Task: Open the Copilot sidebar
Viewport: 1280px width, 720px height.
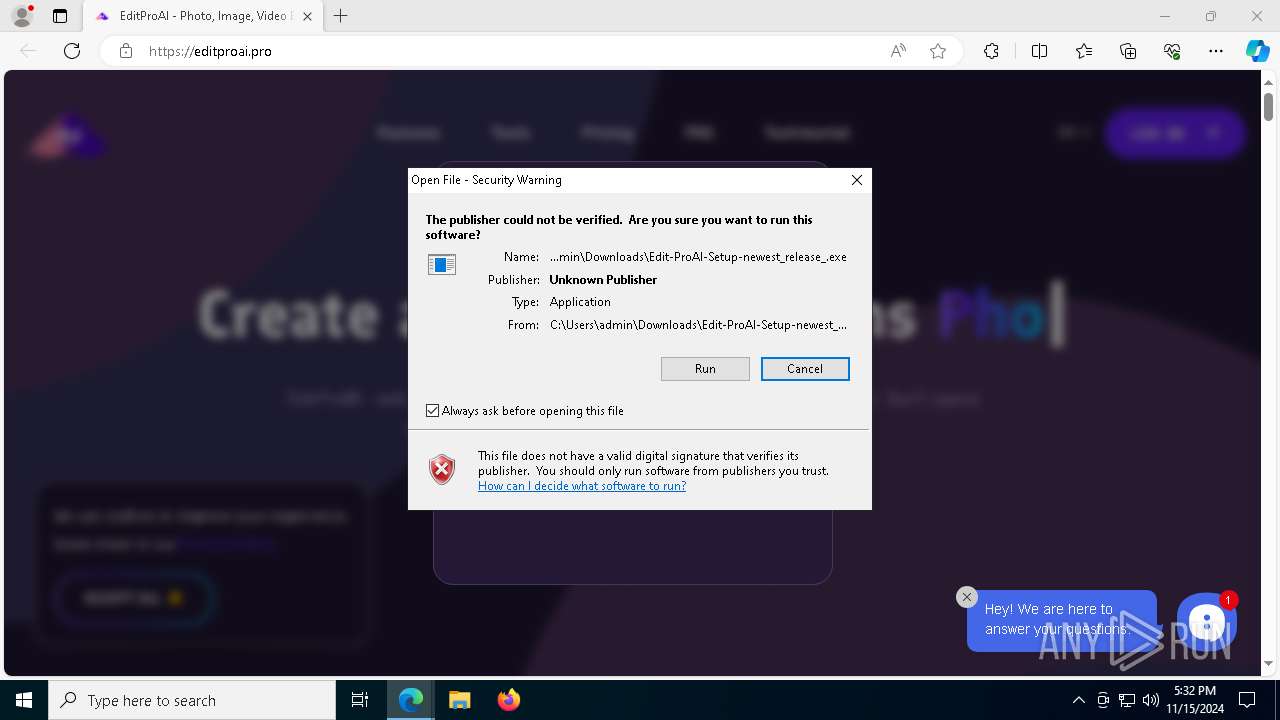Action: [1257, 51]
